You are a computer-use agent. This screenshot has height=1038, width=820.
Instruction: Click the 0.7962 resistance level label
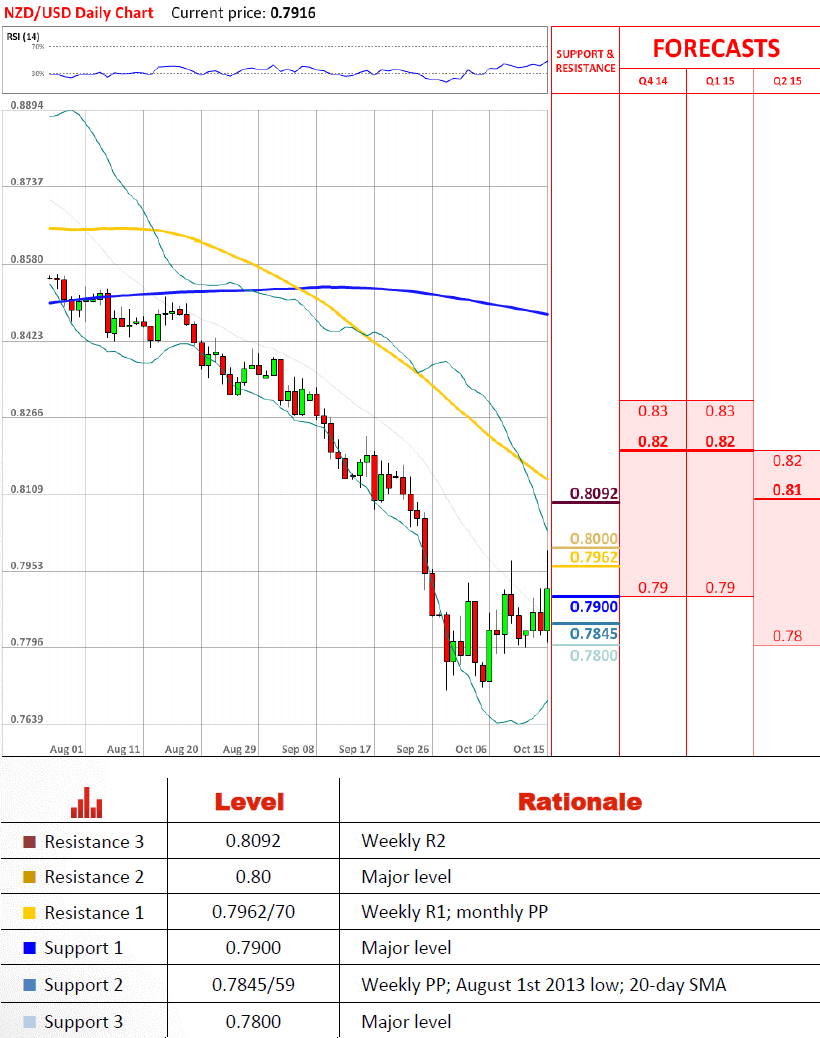click(594, 557)
